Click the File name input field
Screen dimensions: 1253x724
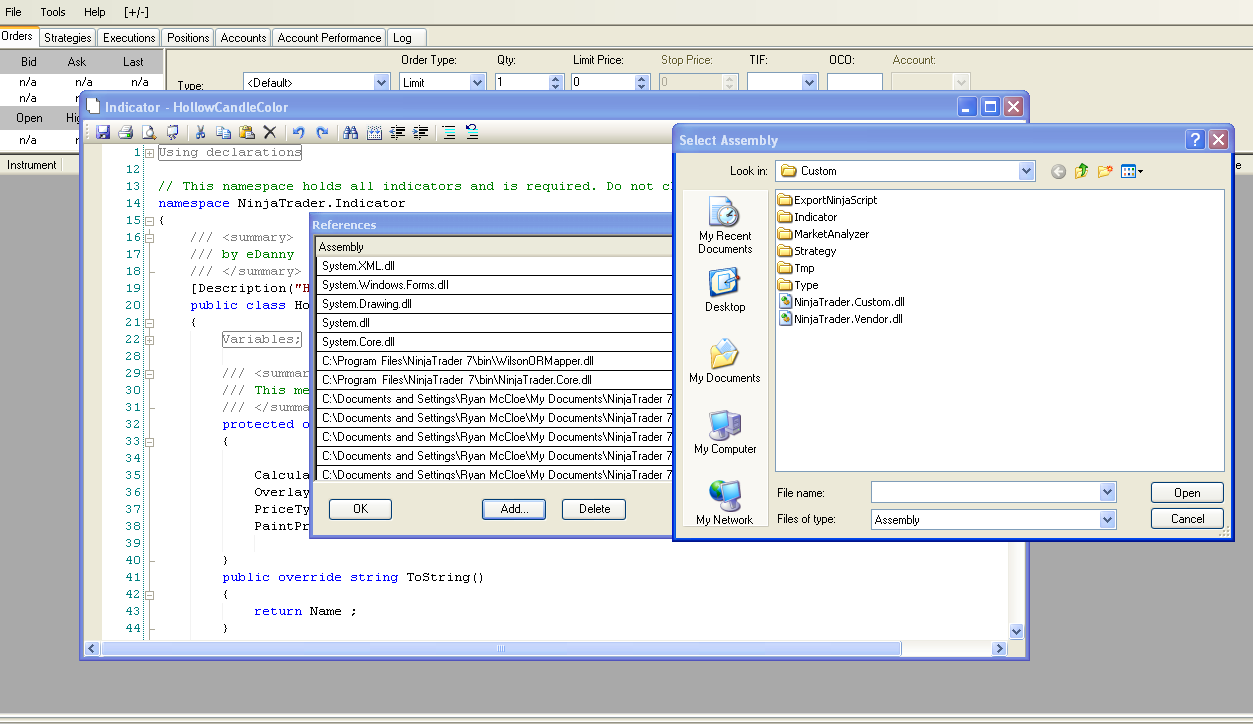[x=985, y=492]
